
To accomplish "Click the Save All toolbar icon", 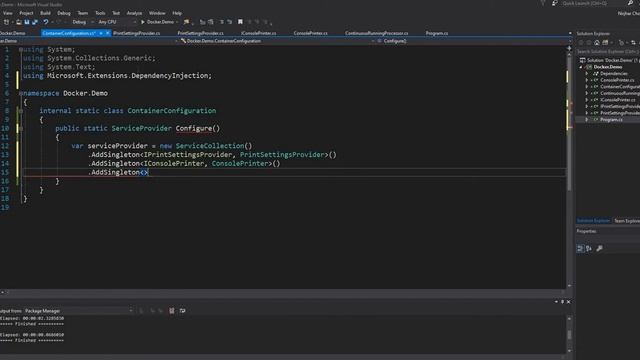I will tap(35, 22).
